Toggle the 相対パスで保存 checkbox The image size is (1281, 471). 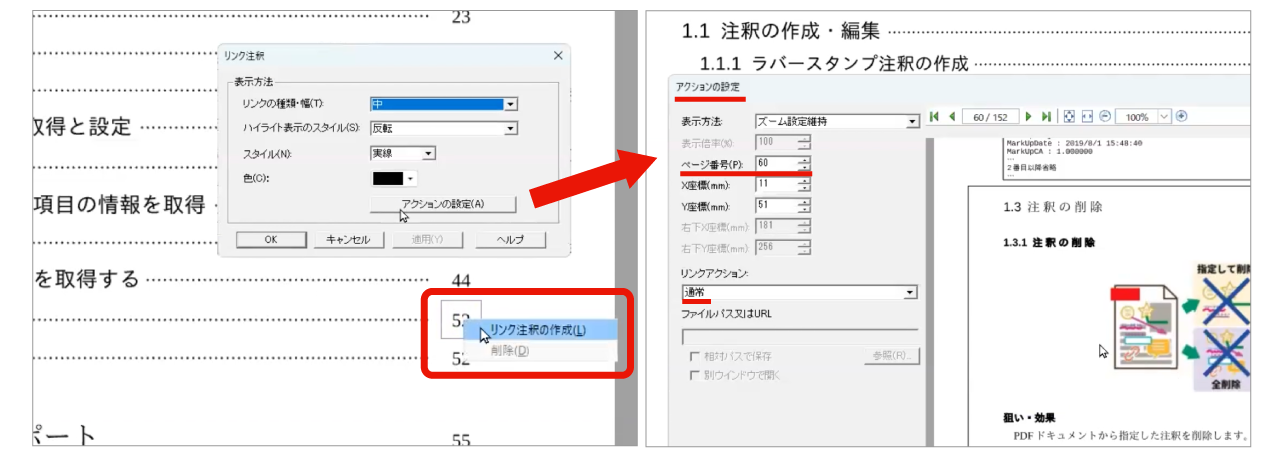(695, 356)
